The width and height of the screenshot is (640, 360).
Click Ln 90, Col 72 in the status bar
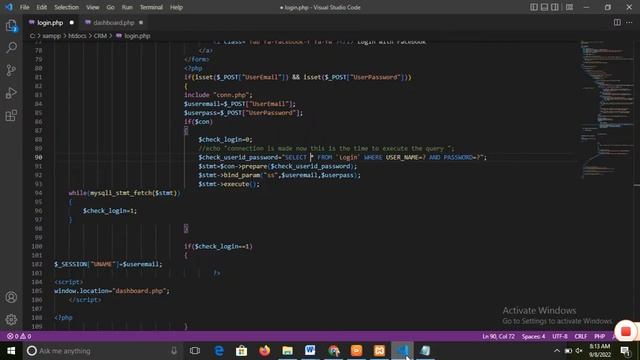[498, 336]
